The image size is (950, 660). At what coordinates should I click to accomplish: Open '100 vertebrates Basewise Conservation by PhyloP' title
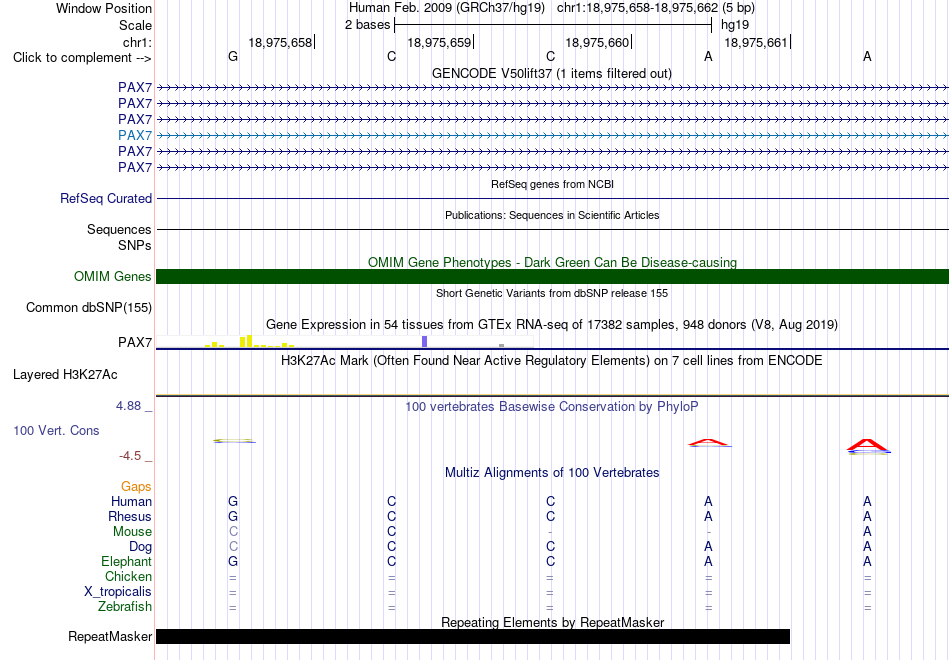pyautogui.click(x=552, y=407)
